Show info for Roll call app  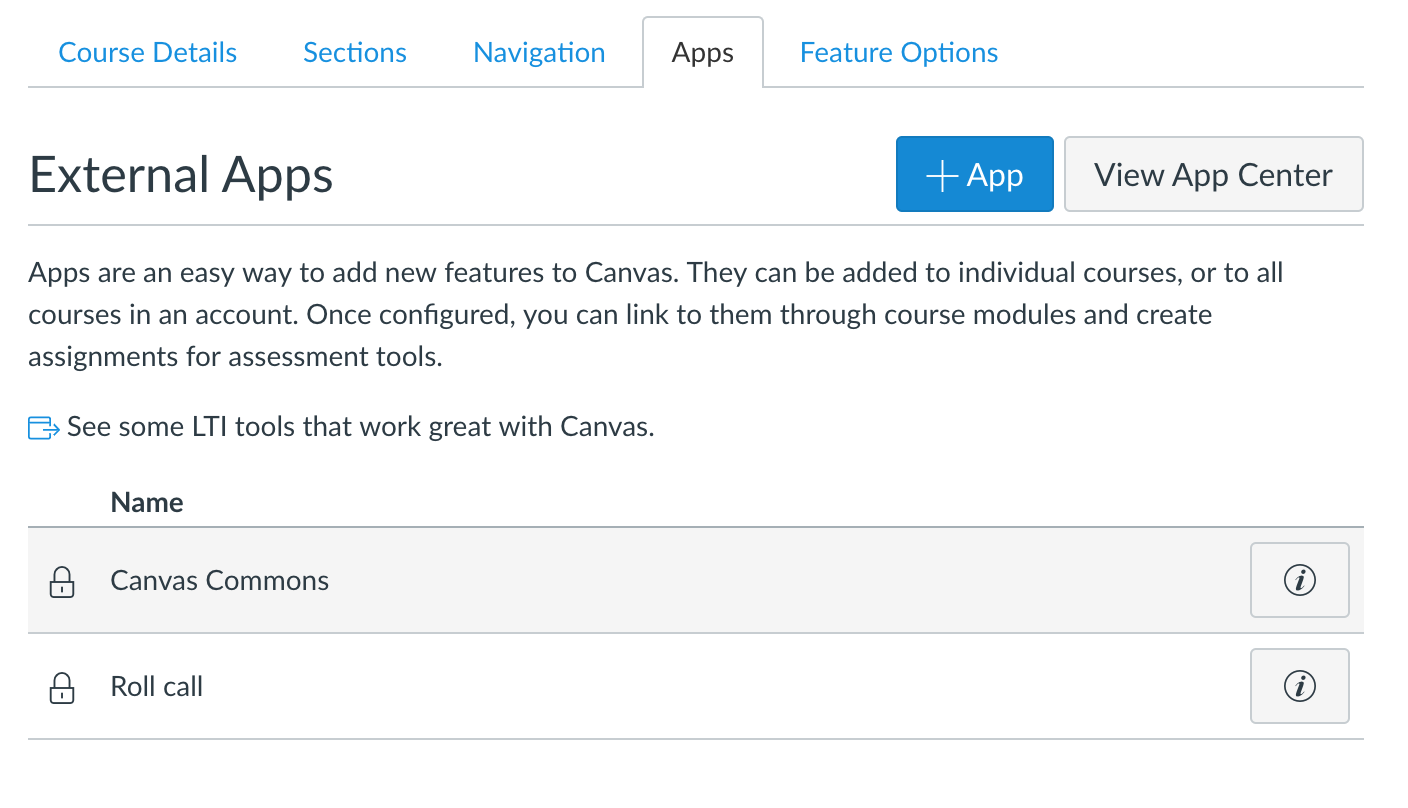pyautogui.click(x=1299, y=686)
